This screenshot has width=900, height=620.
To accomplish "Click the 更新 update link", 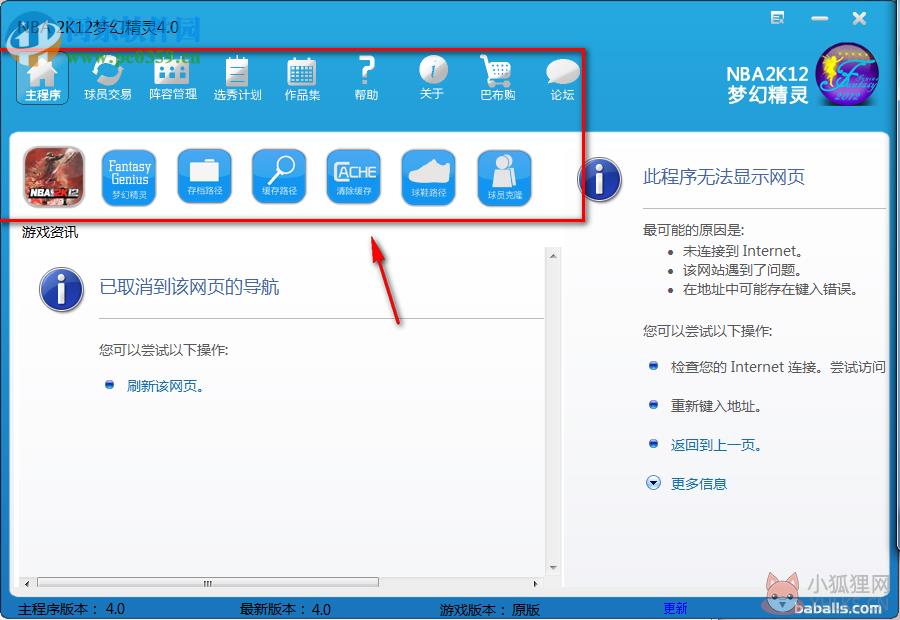I will pyautogui.click(x=675, y=609).
